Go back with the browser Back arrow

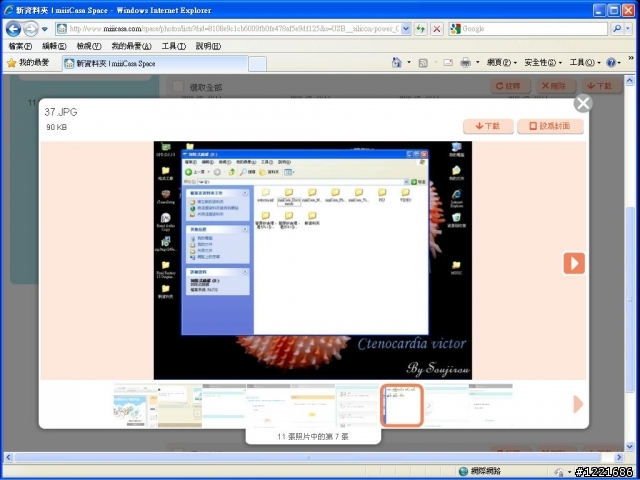pos(13,29)
